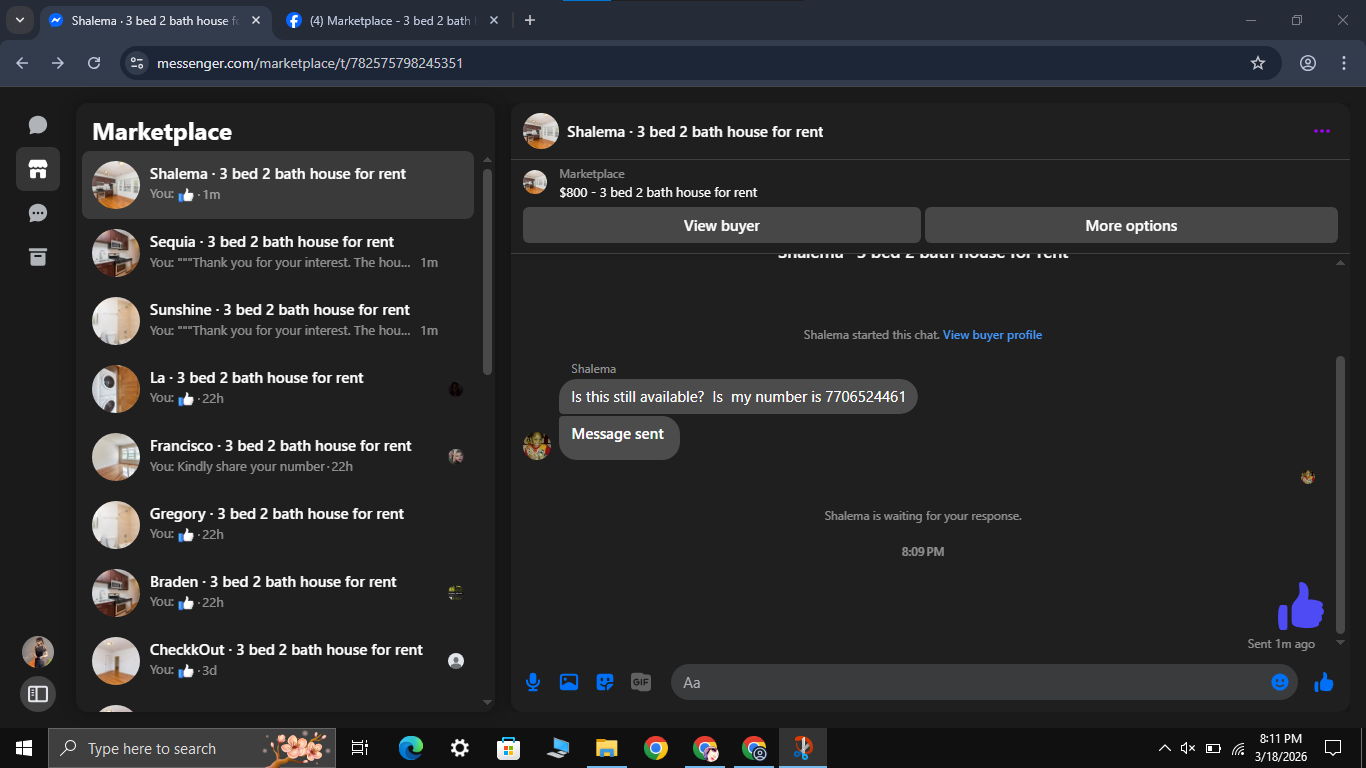Open File Explorer from taskbar
The height and width of the screenshot is (768, 1366).
pyautogui.click(x=607, y=748)
